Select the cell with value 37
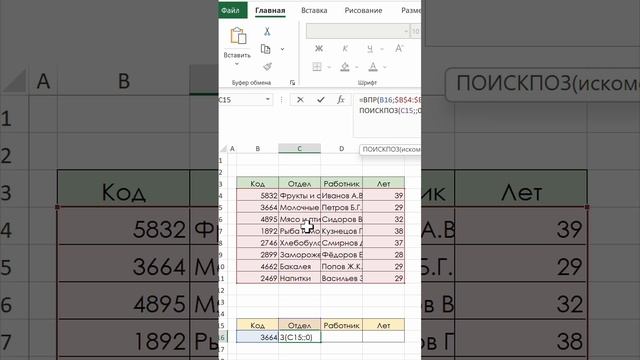This screenshot has width=640, height=360. 383,243
